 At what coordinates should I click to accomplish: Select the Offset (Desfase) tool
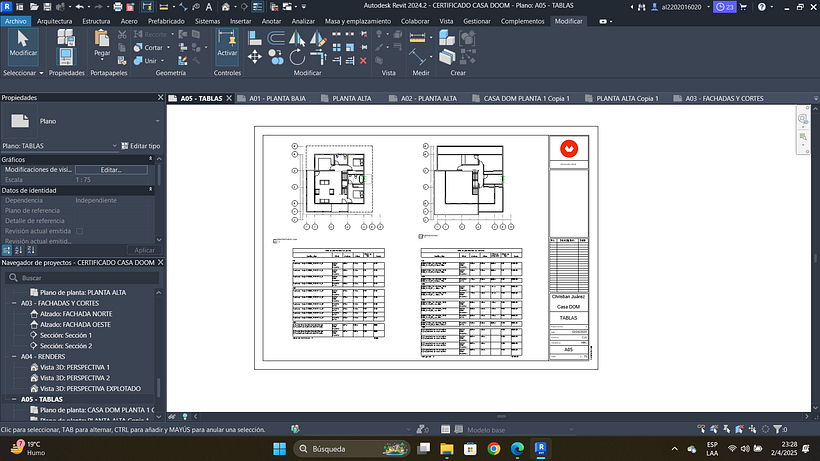pos(276,38)
